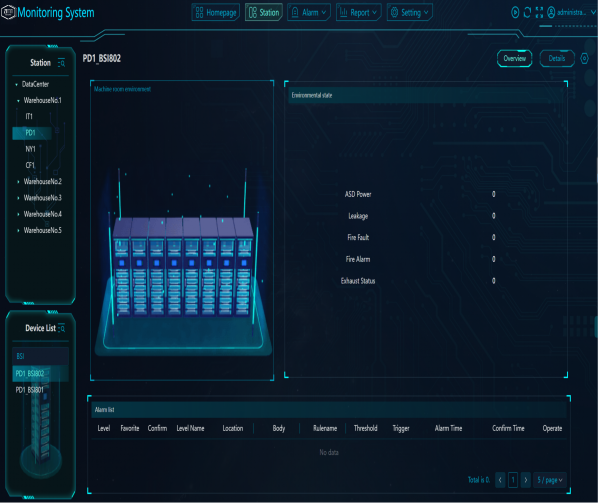Open the Alarm dropdown menu
The height and width of the screenshot is (504, 598).
(309, 13)
